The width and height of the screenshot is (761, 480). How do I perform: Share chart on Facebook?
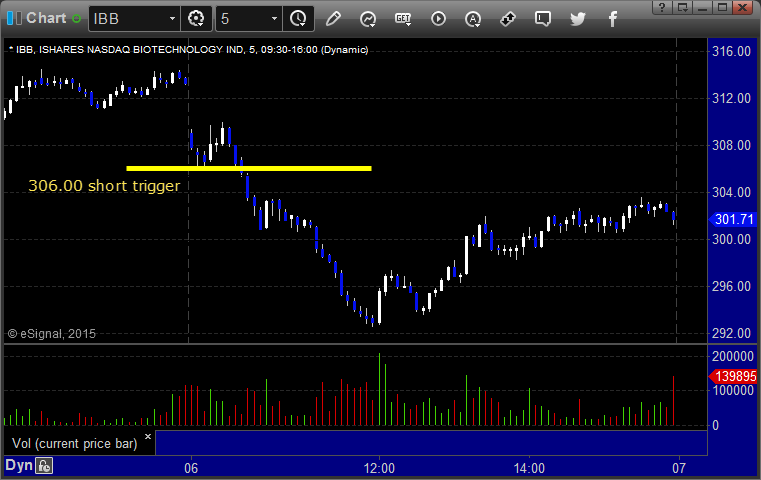point(613,19)
